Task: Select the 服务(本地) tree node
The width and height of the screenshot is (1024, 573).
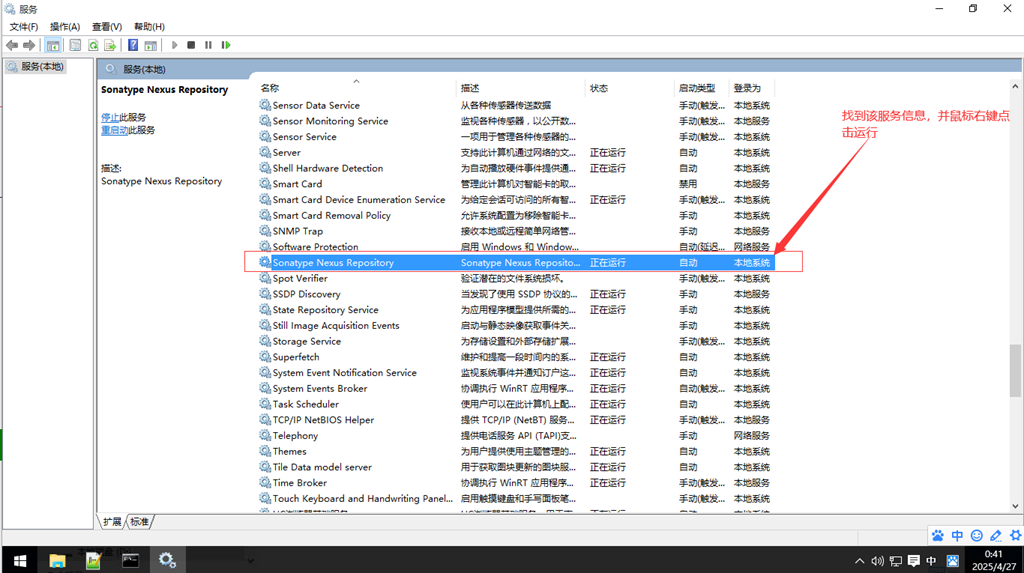Action: coord(42,67)
